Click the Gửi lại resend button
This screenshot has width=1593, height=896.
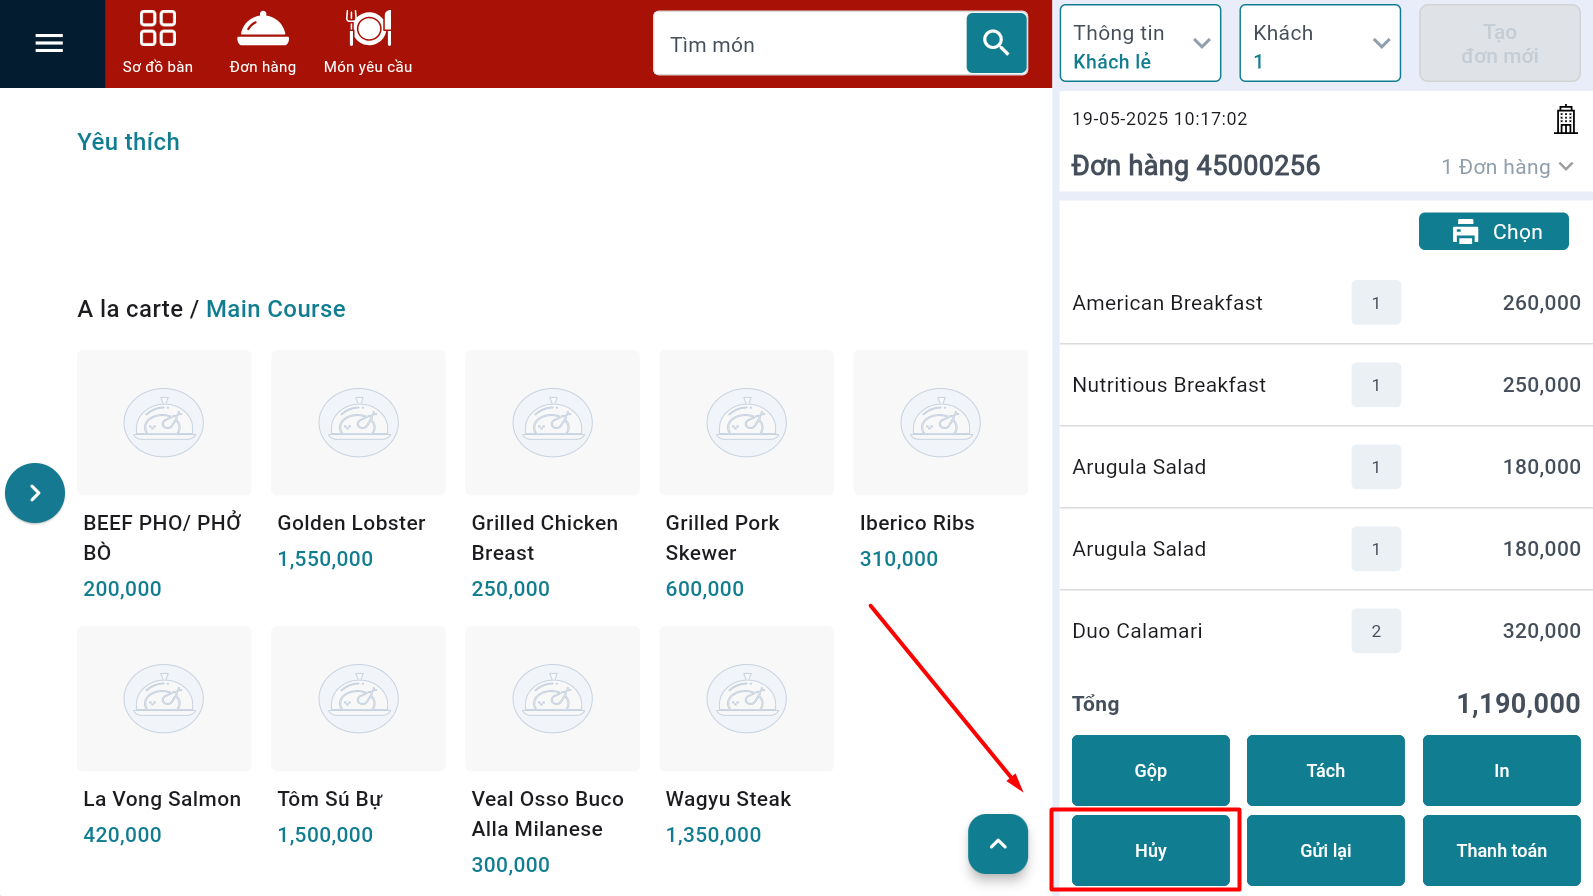(x=1326, y=850)
